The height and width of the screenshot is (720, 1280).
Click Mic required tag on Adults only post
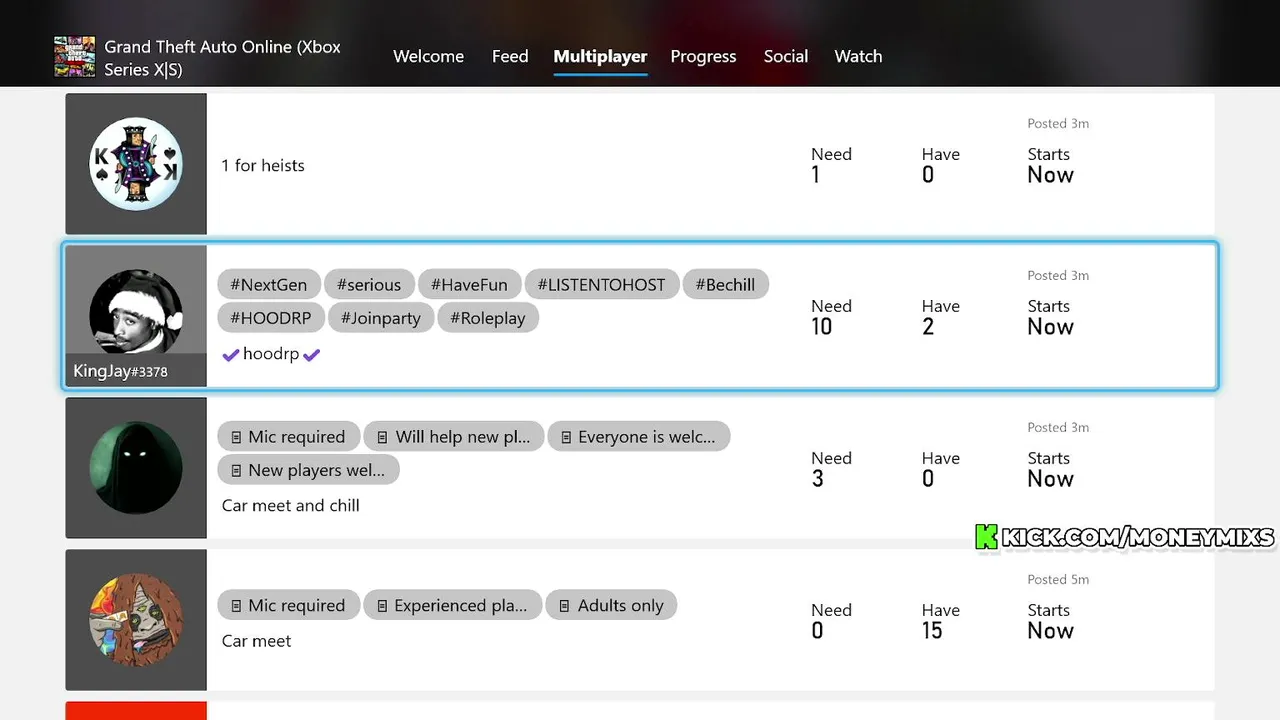(289, 605)
